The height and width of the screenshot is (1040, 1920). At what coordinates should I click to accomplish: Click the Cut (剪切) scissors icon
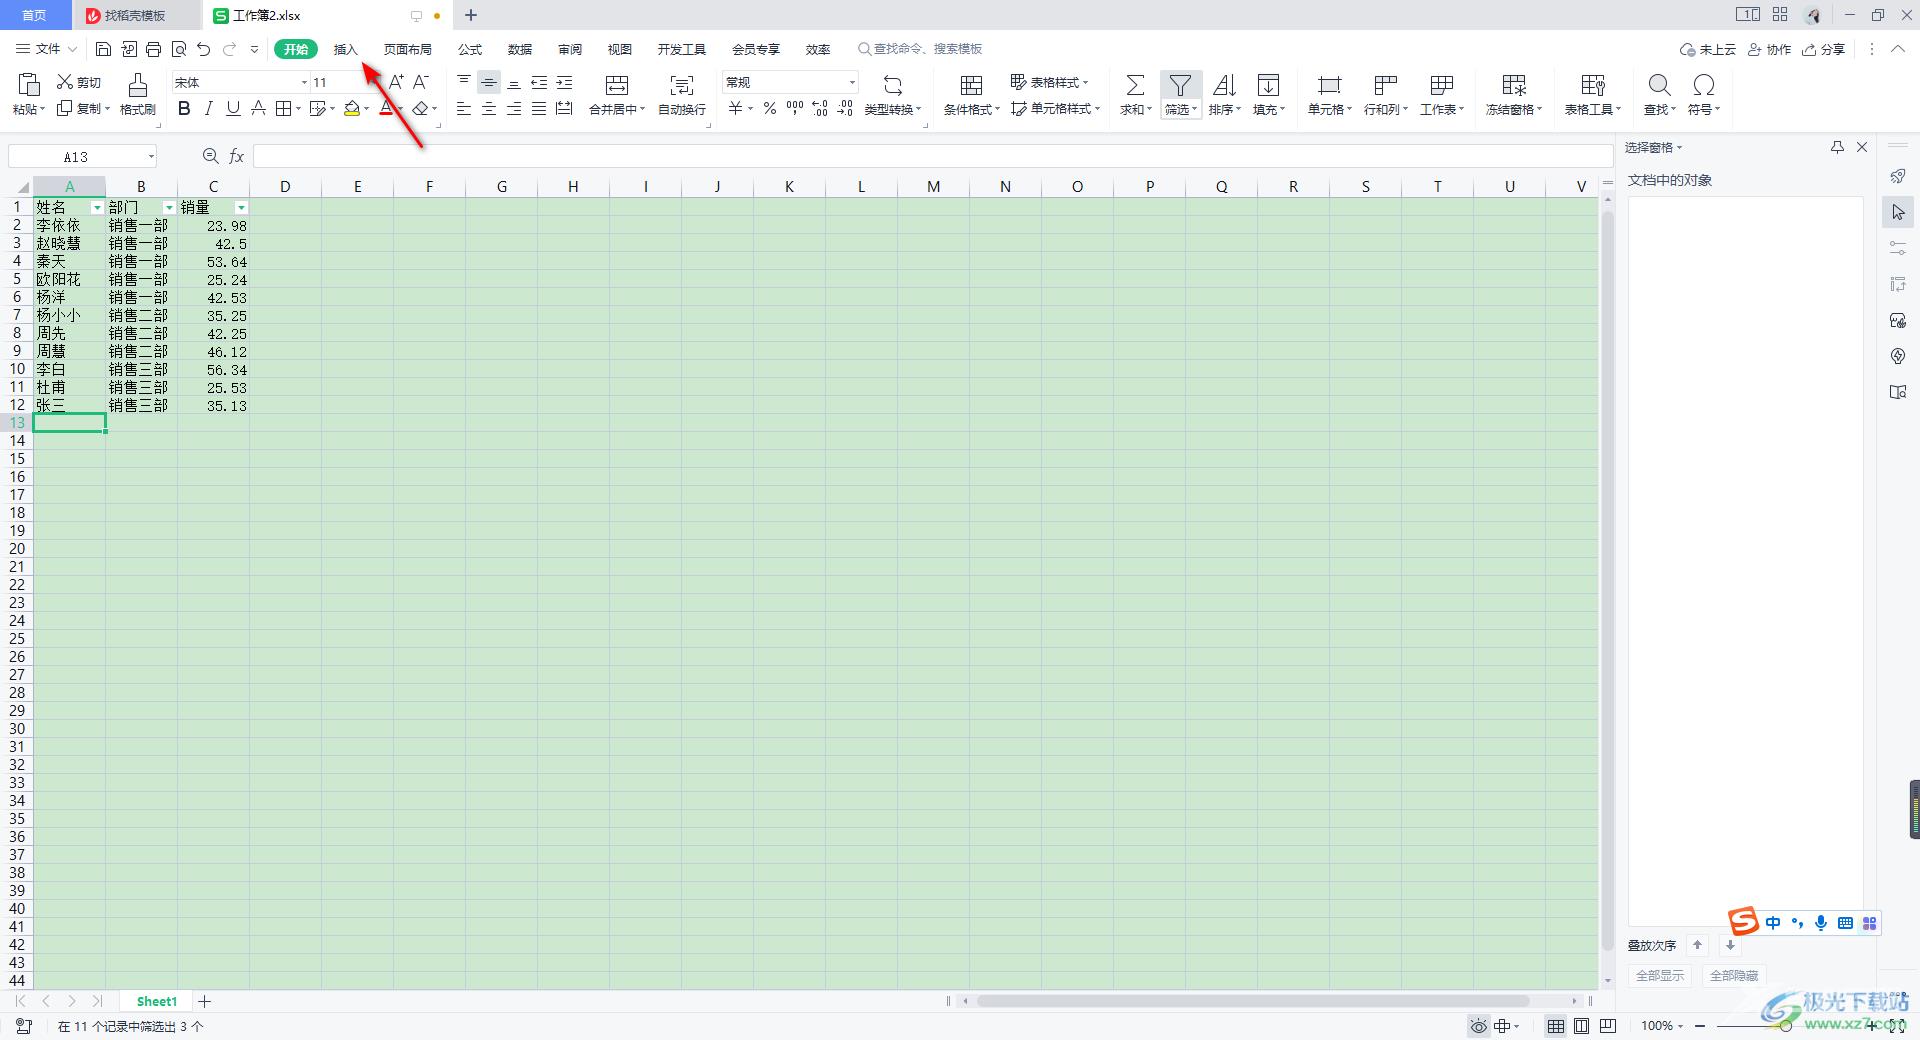click(65, 82)
